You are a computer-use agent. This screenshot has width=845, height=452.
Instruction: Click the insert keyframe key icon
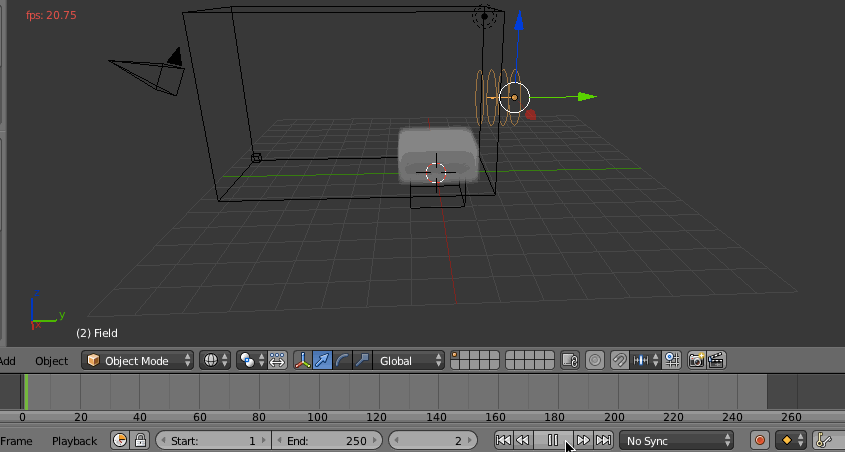click(x=825, y=440)
